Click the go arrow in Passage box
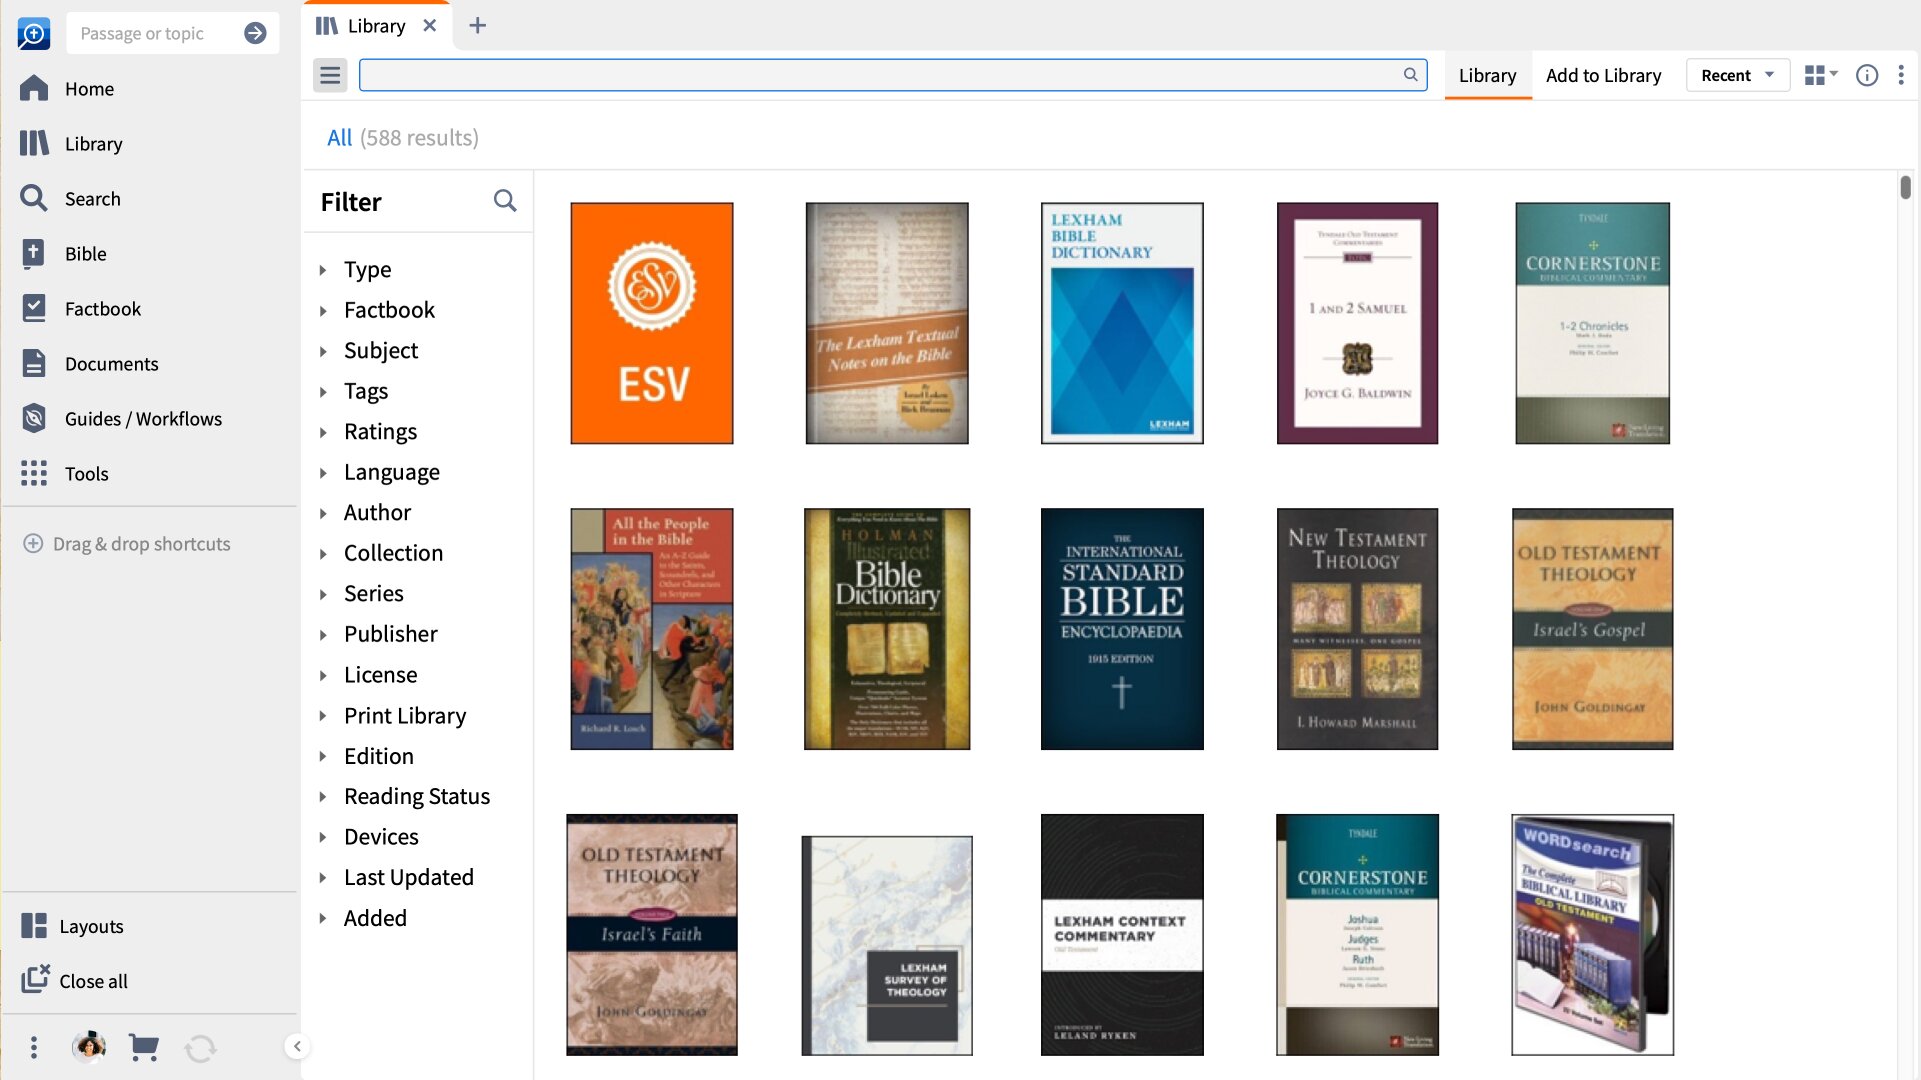1921x1080 pixels. click(x=255, y=33)
